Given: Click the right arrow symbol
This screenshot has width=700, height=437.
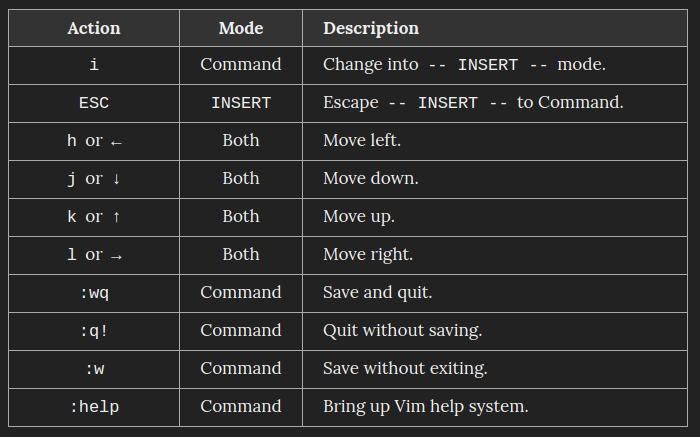Looking at the screenshot, I should tap(116, 257).
